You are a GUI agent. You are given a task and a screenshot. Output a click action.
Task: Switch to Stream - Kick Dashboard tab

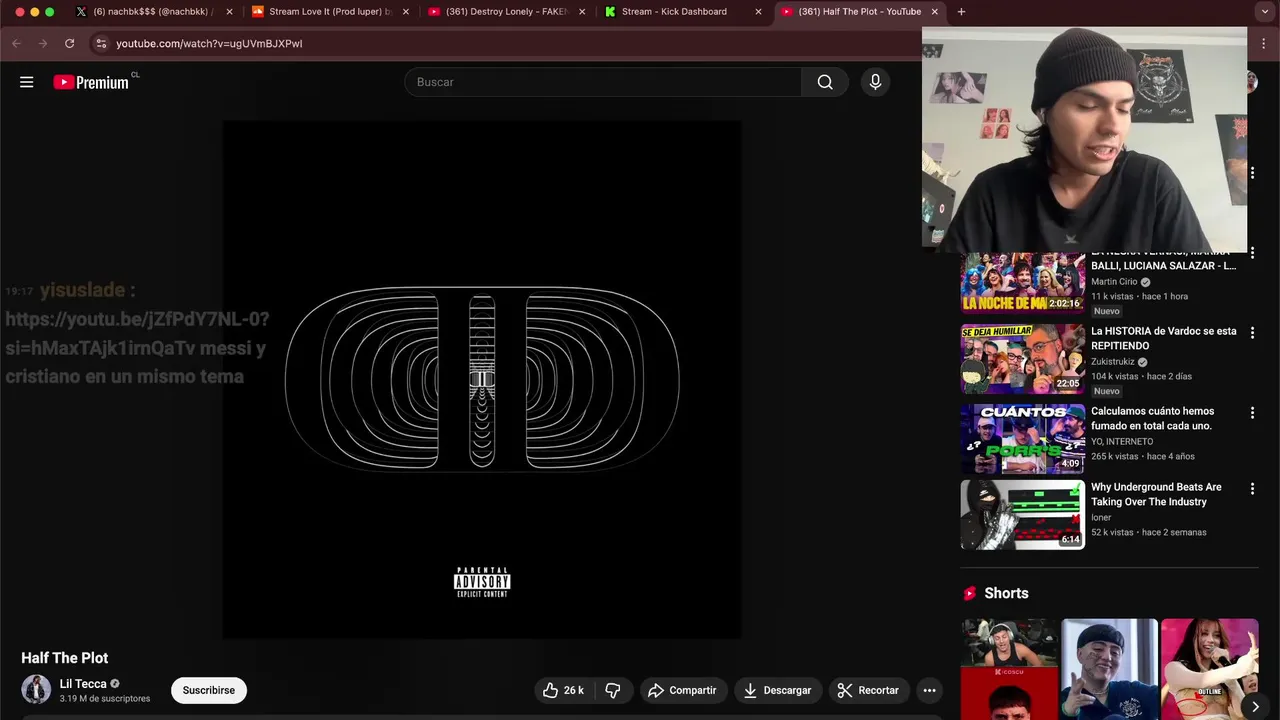click(x=682, y=12)
